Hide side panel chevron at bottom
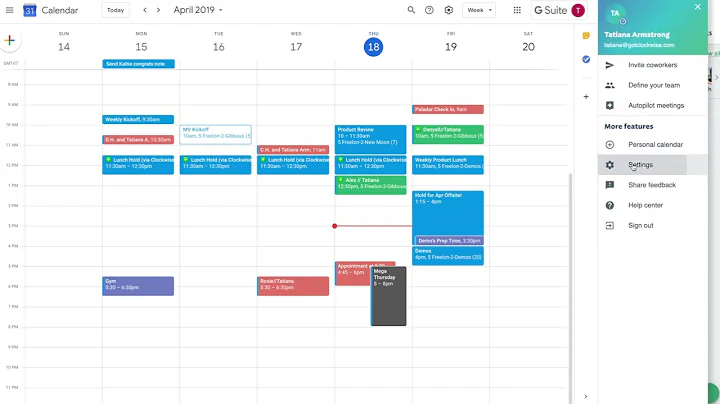The width and height of the screenshot is (720, 404). coord(585,396)
